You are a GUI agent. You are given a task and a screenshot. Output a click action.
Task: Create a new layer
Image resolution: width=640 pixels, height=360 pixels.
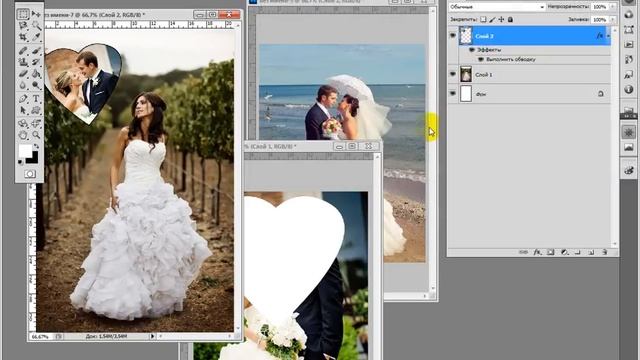[591, 252]
